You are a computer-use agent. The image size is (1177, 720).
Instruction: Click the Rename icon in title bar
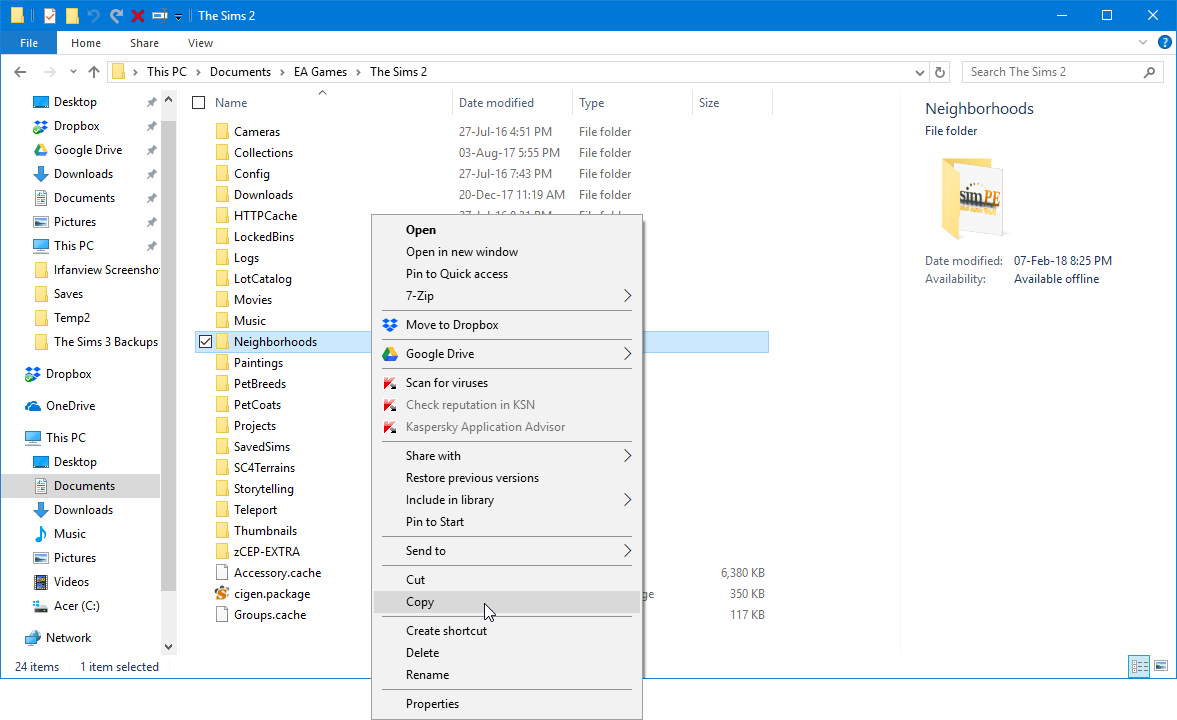159,15
